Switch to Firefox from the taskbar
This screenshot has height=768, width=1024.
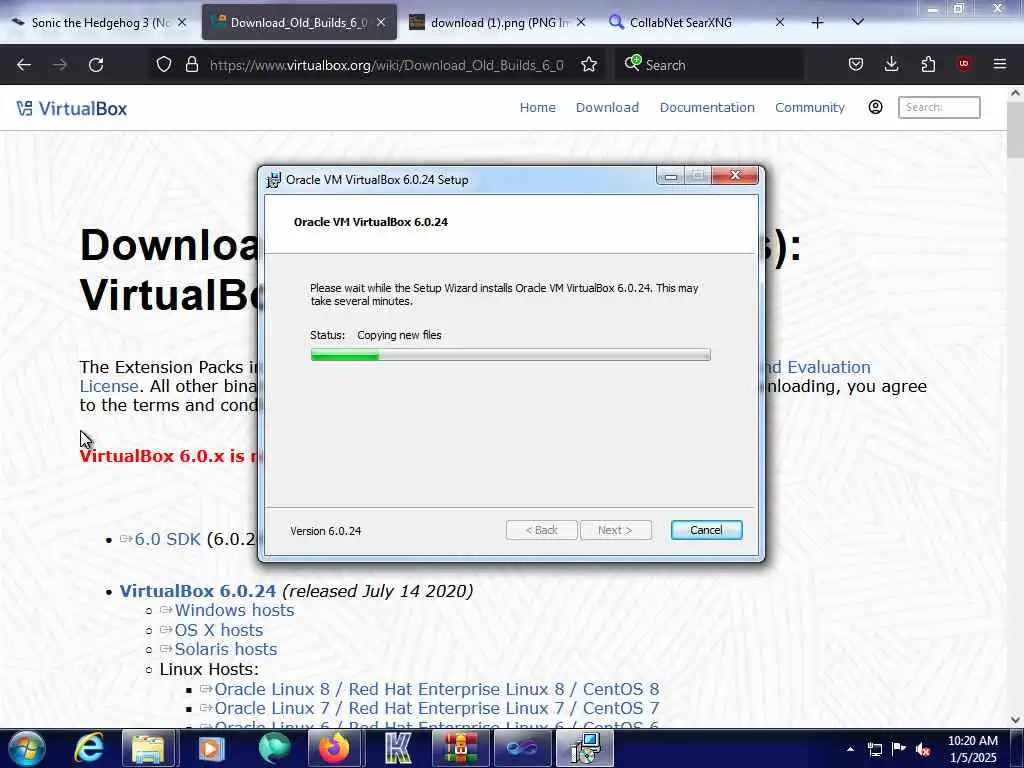(x=335, y=748)
